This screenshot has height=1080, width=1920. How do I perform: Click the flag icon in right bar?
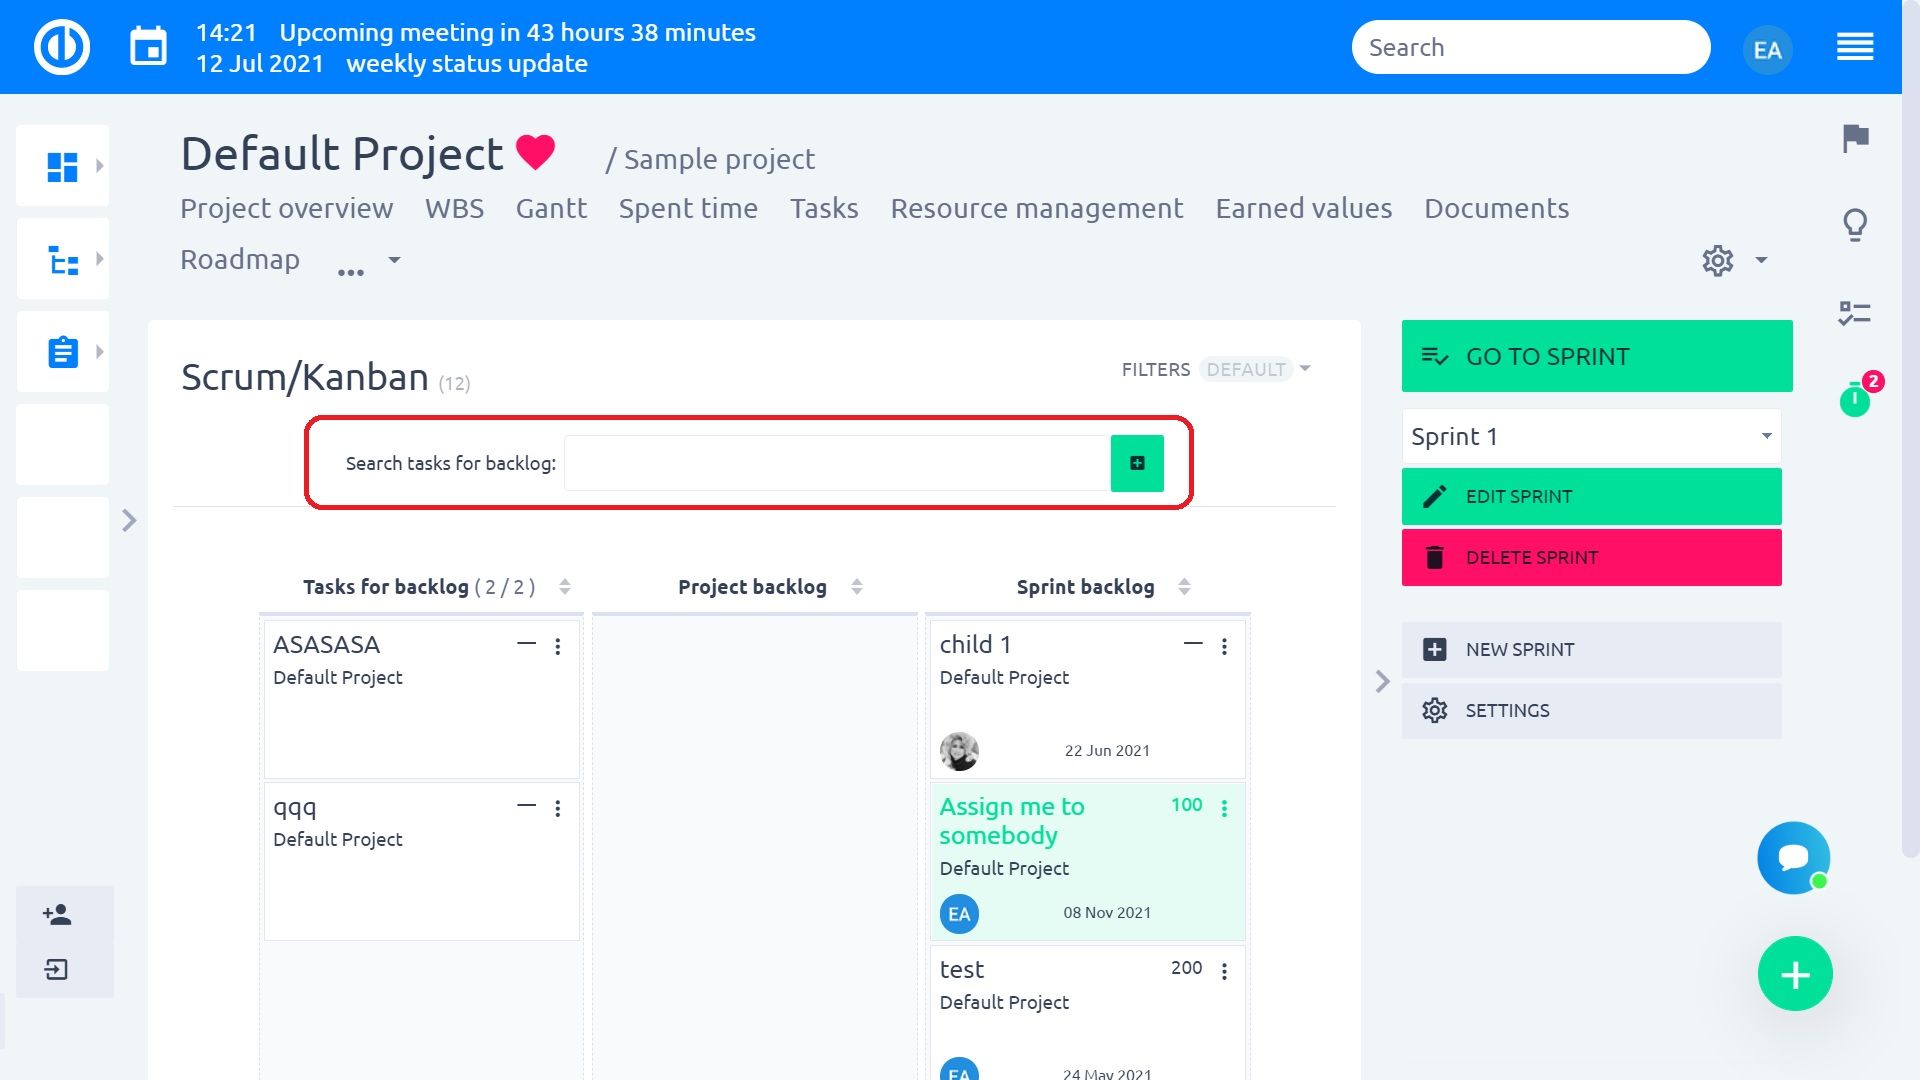click(x=1855, y=138)
